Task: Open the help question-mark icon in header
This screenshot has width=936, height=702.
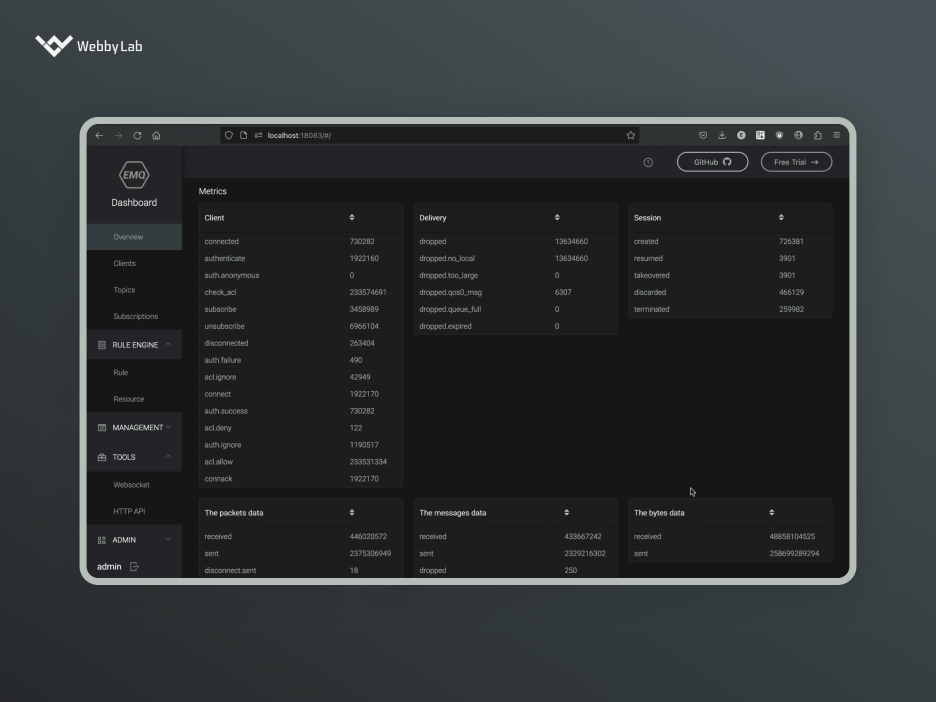Action: (650, 161)
